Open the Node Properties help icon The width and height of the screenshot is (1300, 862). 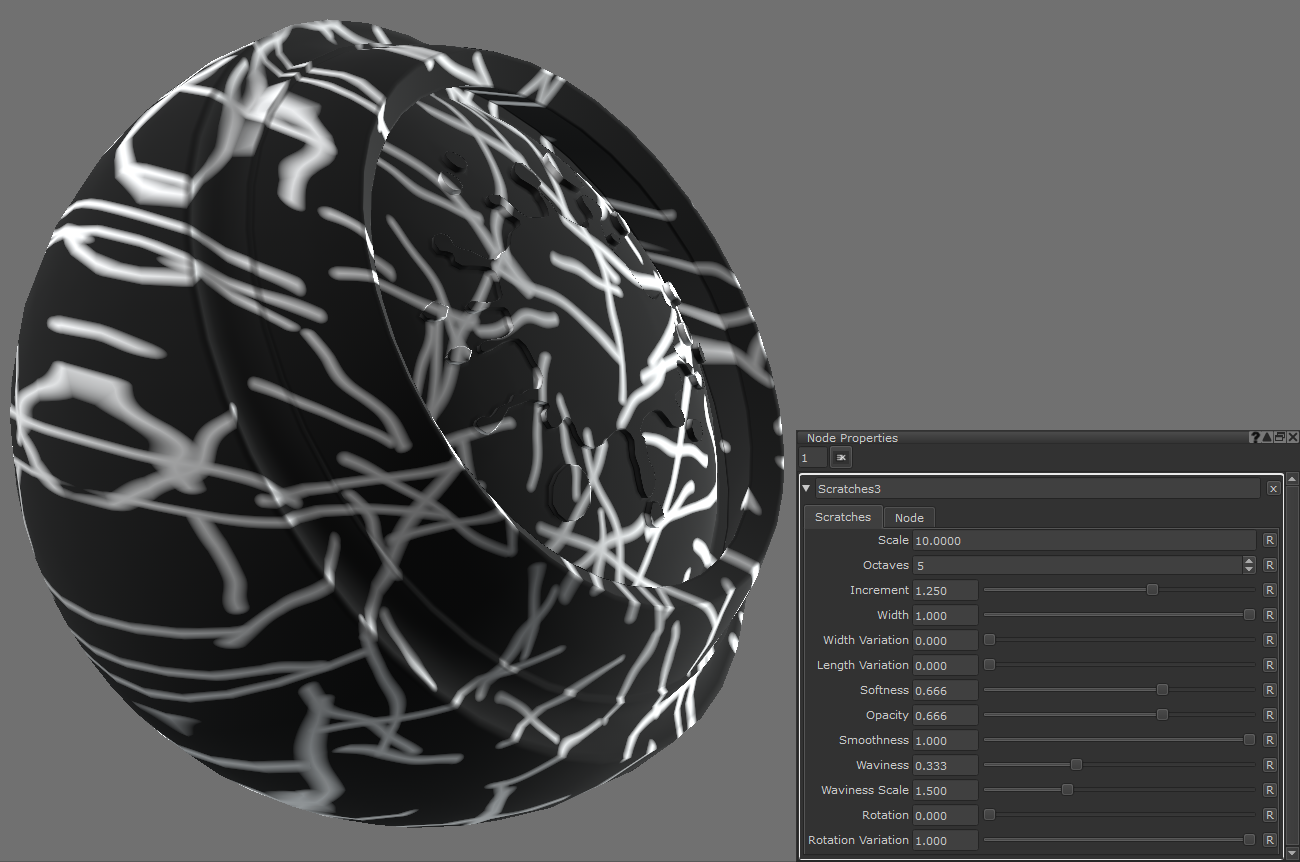point(1254,438)
